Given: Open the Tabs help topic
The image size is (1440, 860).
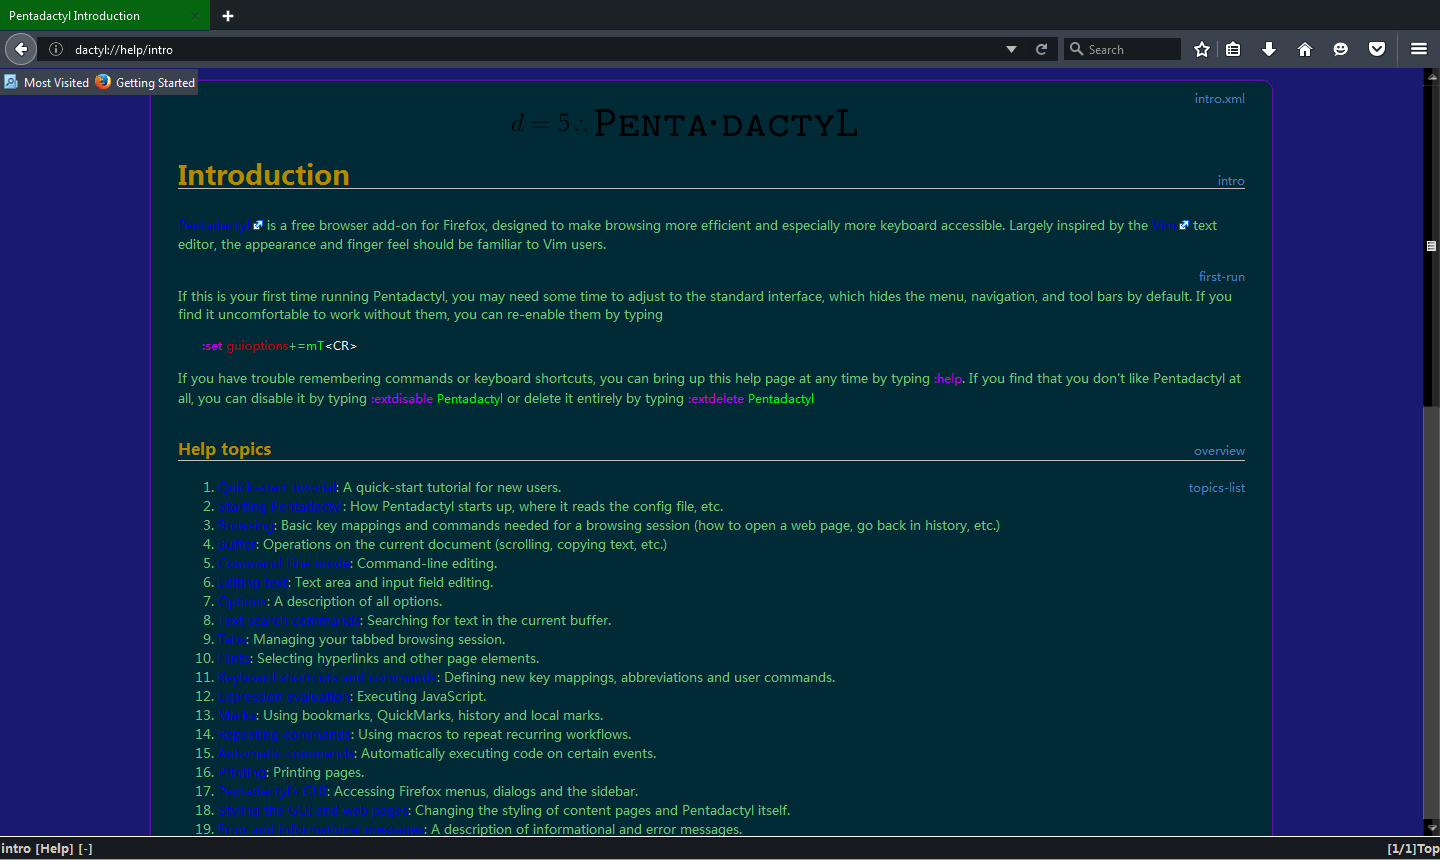Looking at the screenshot, I should click(x=232, y=640).
